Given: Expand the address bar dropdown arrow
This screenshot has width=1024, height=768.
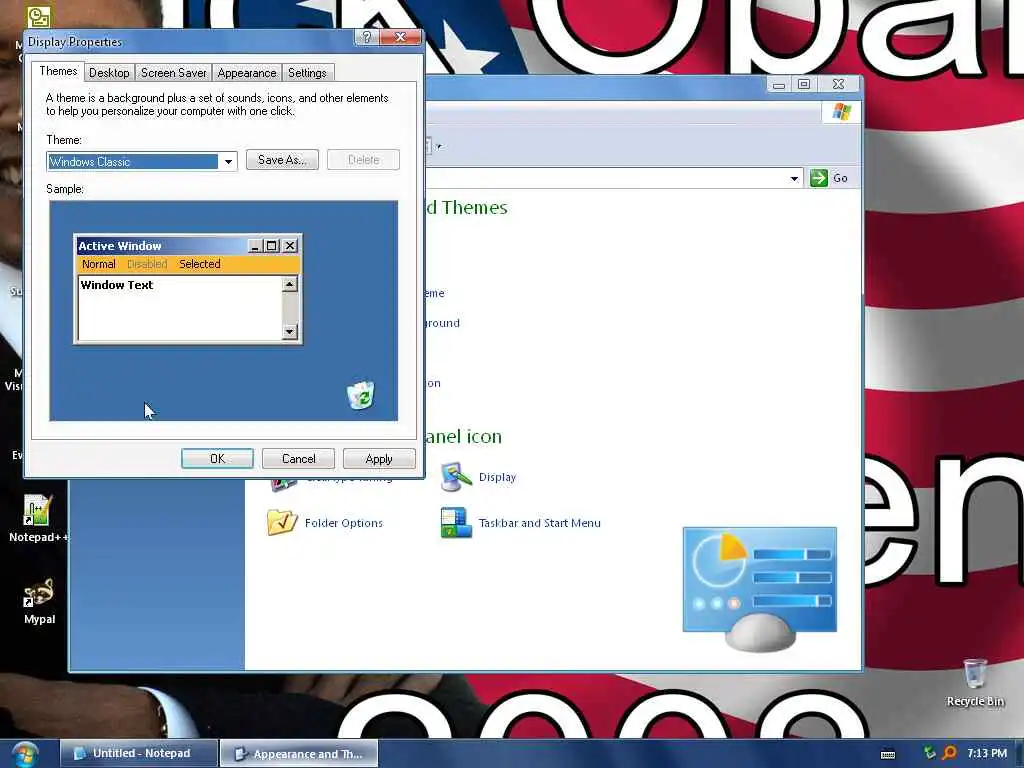Looking at the screenshot, I should click(x=794, y=178).
